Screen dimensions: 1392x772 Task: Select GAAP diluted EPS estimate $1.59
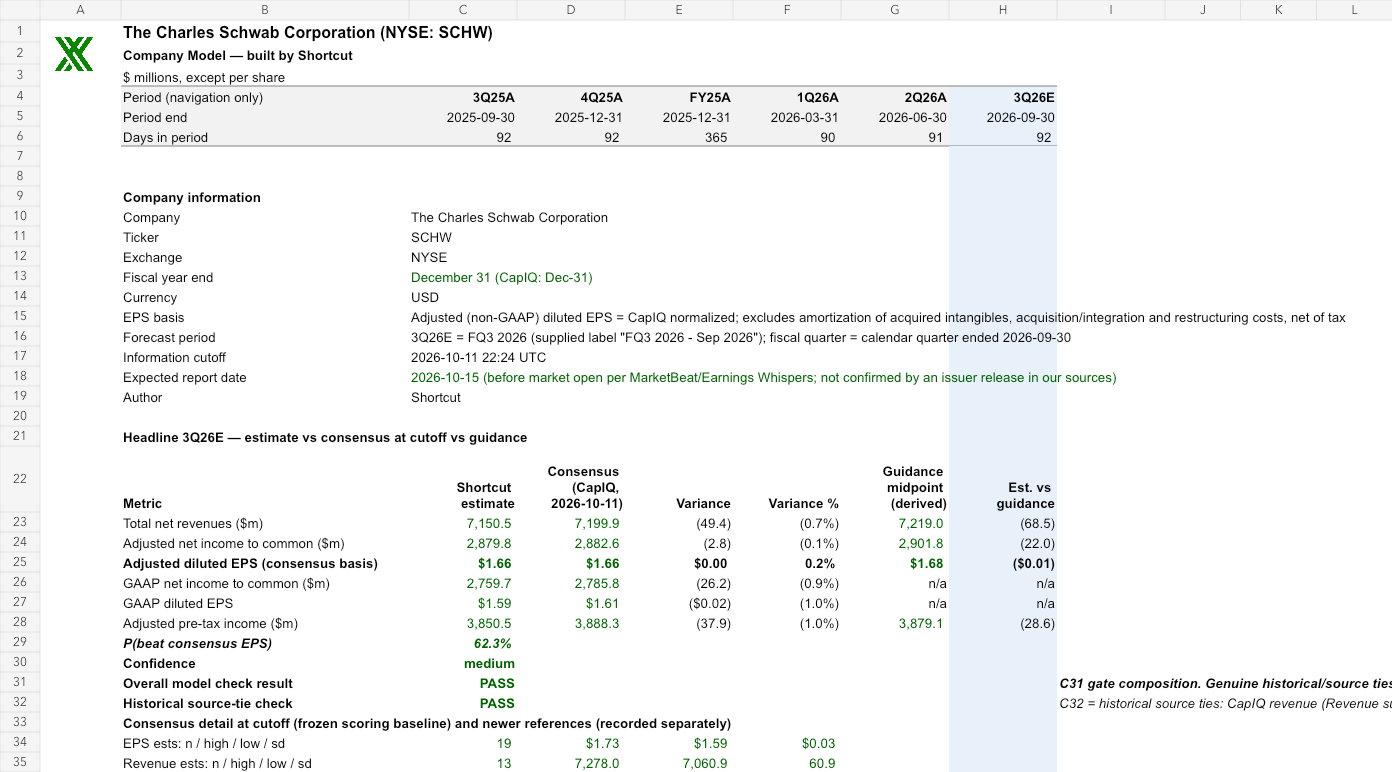pos(495,603)
